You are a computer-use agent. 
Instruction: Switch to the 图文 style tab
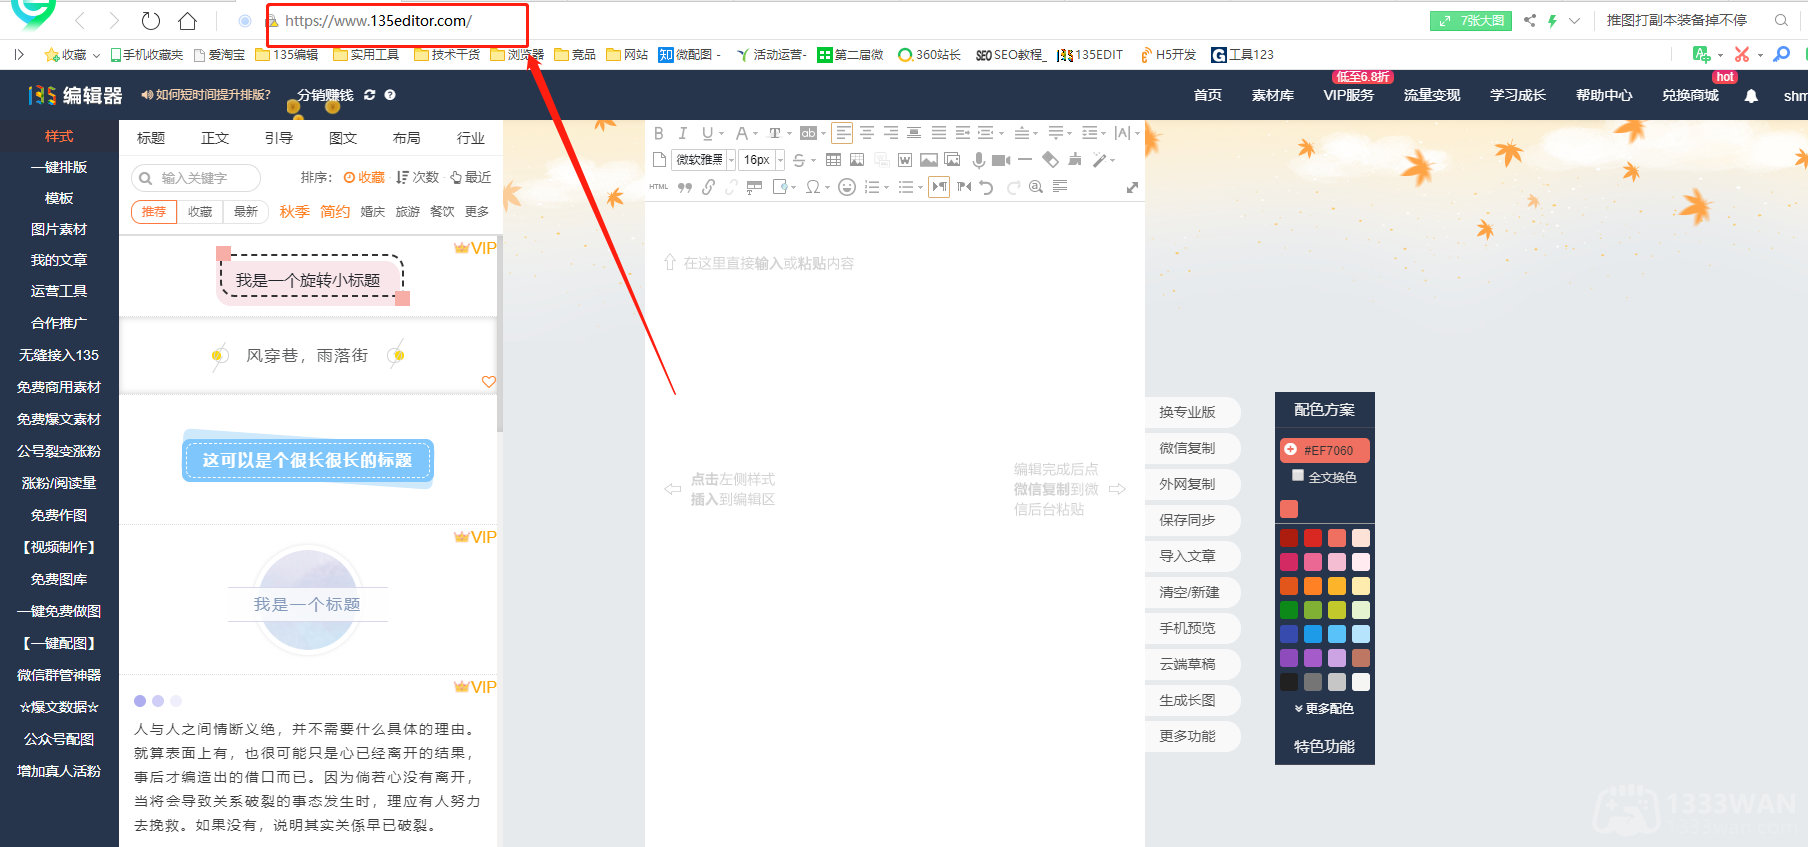tap(343, 138)
